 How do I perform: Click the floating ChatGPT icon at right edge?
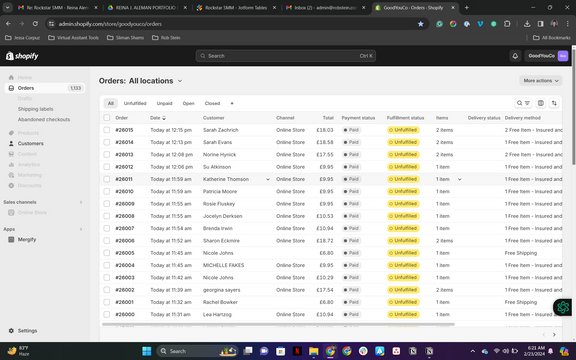562,307
